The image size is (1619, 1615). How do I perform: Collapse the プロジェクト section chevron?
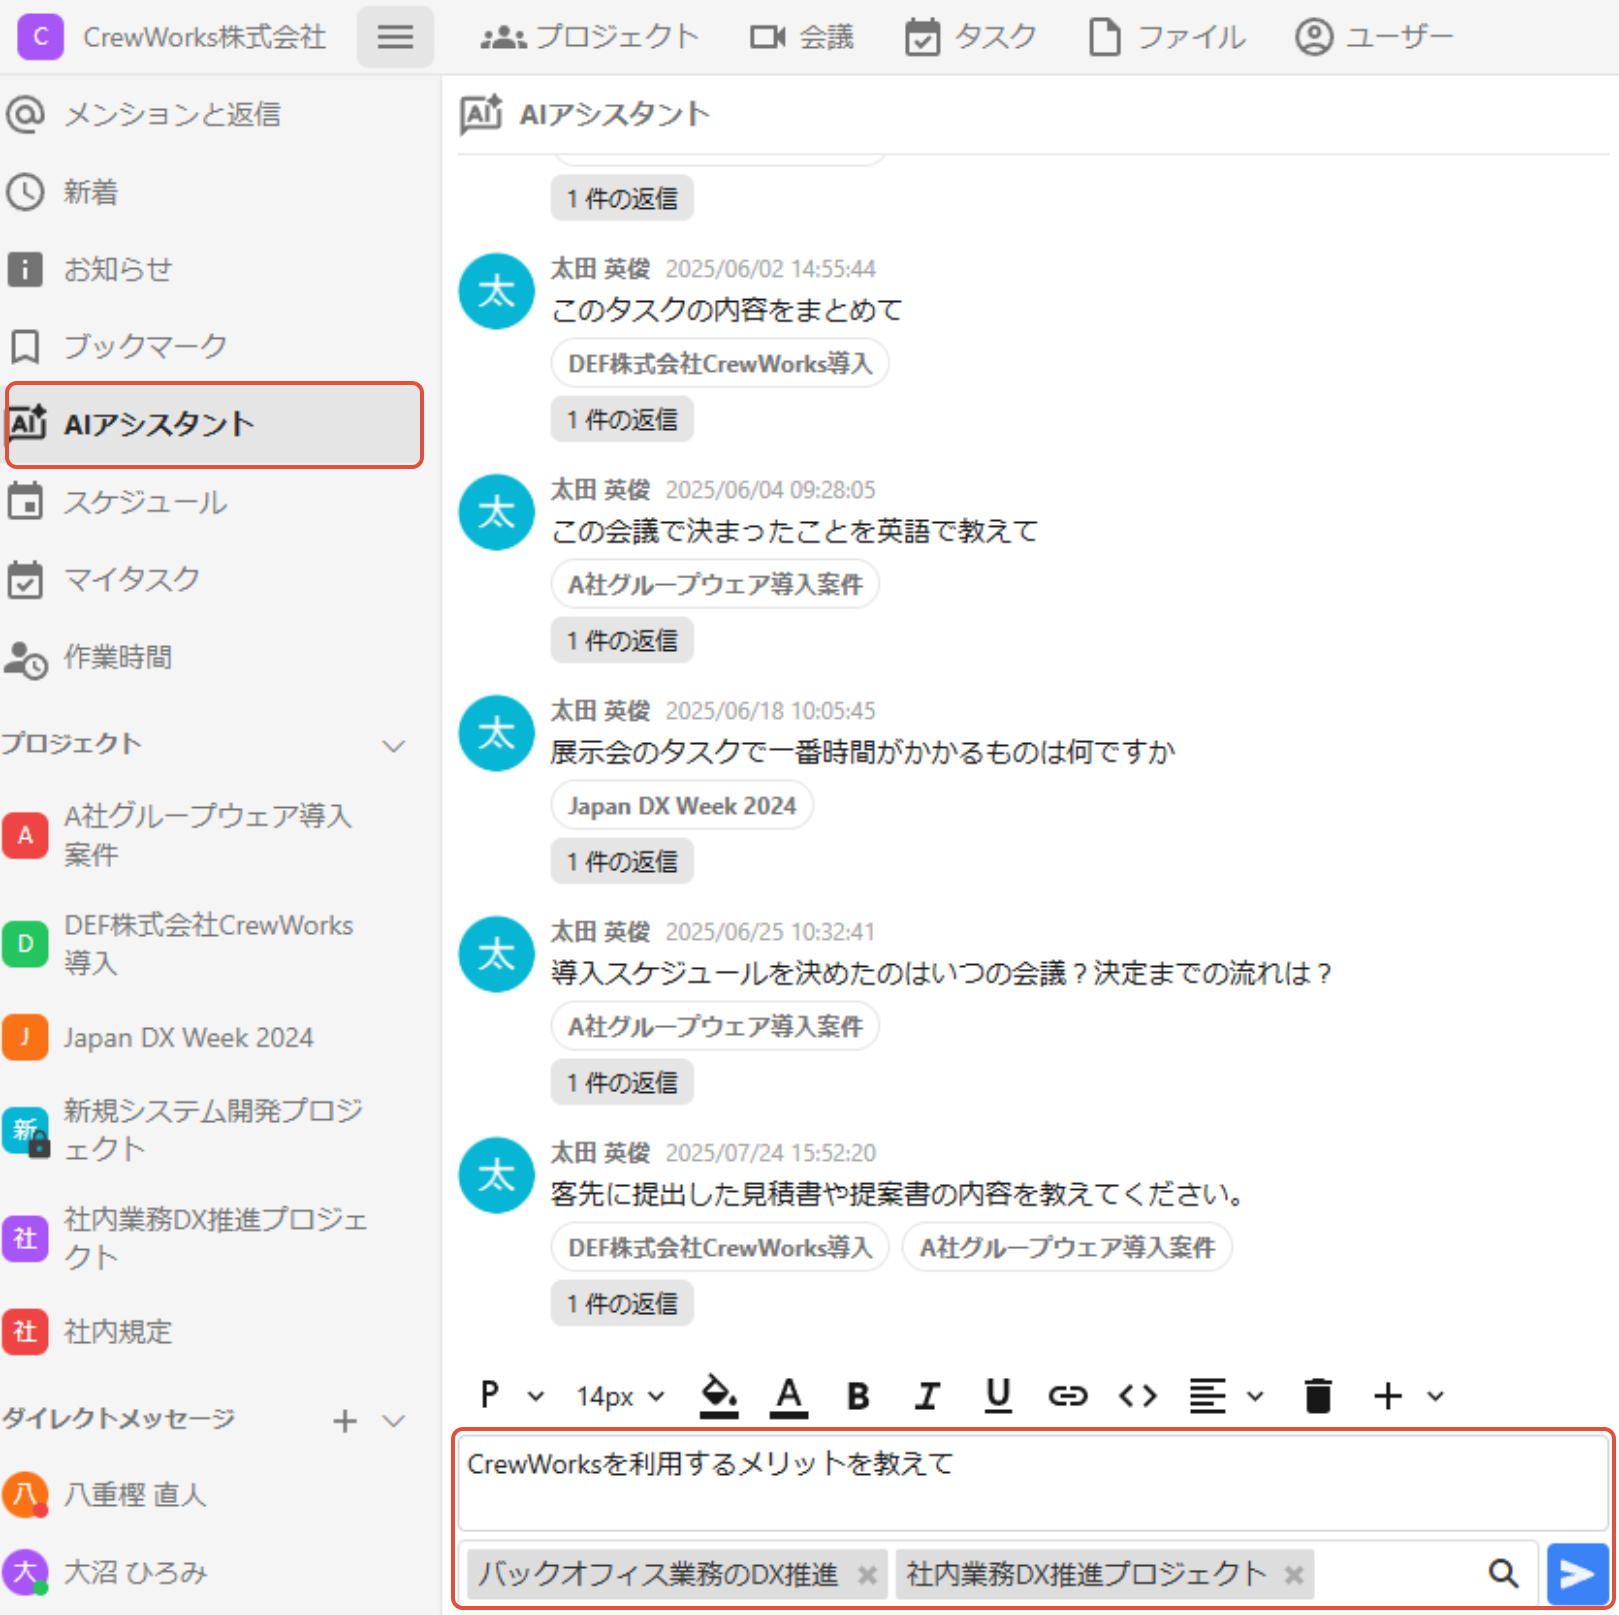394,745
